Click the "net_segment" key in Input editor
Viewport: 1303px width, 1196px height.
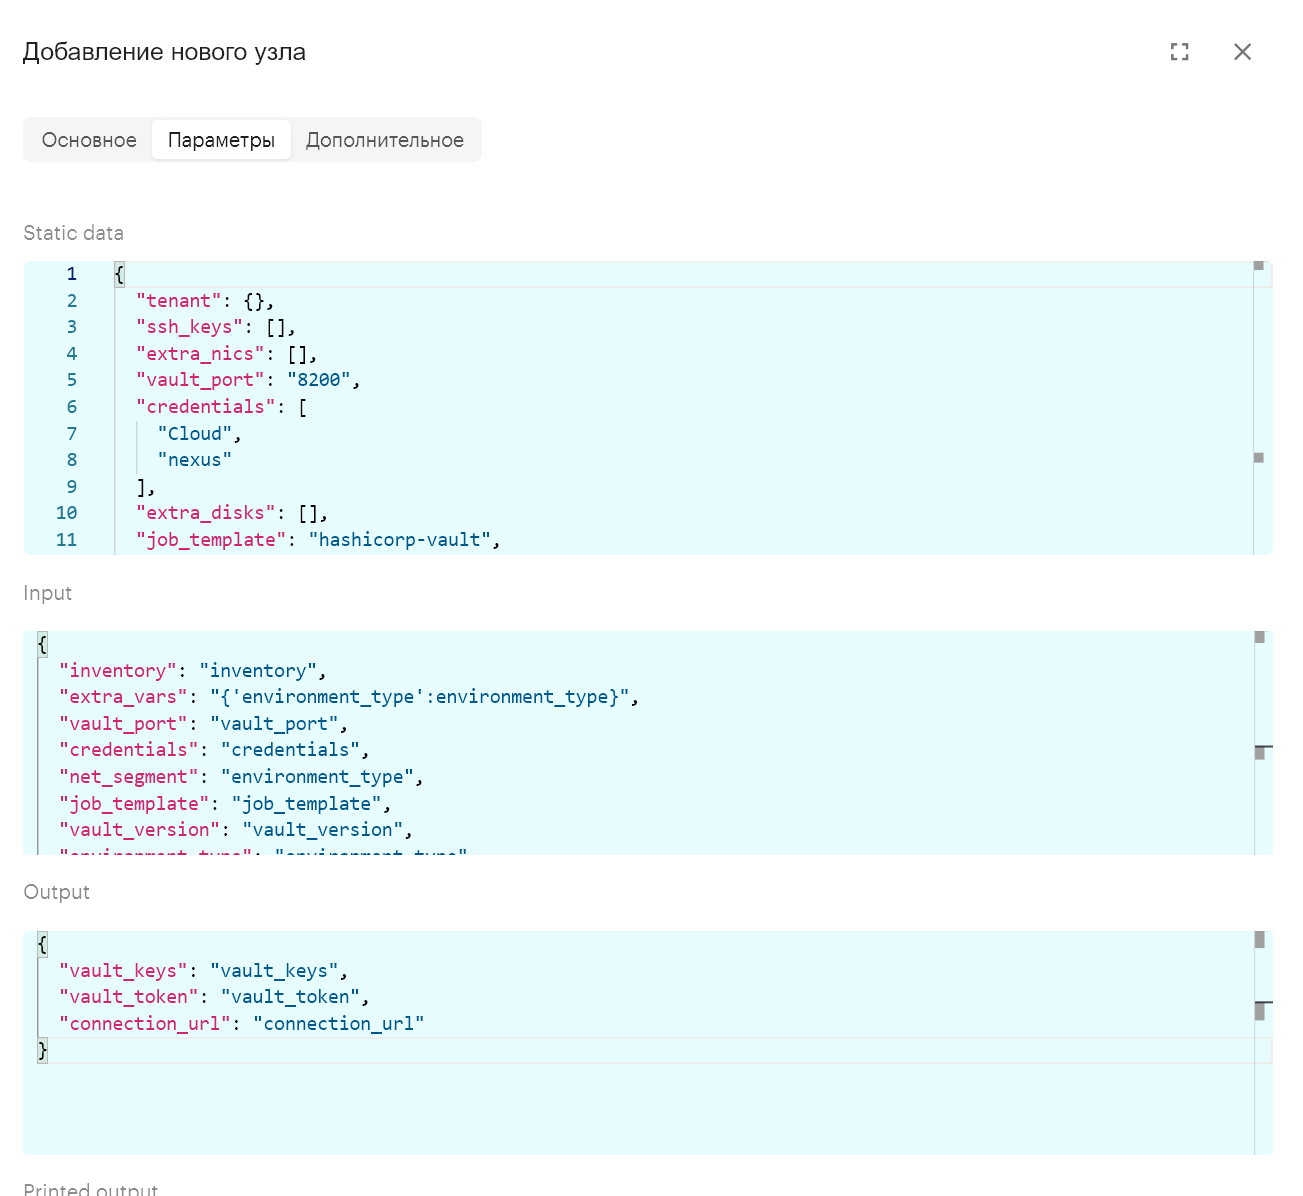pyautogui.click(x=129, y=777)
